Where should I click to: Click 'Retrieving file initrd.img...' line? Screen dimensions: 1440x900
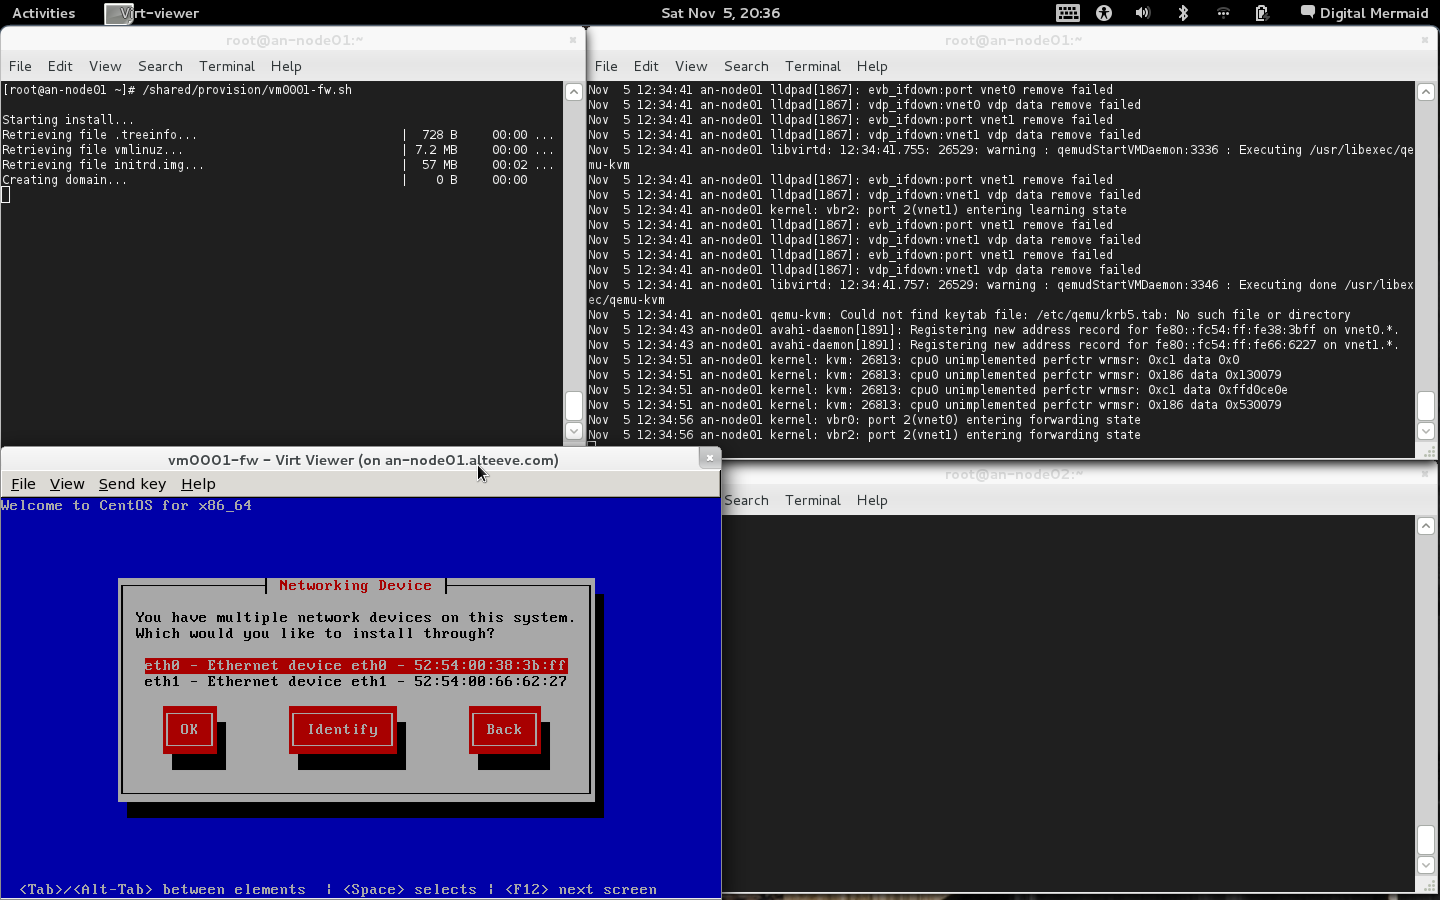point(278,165)
